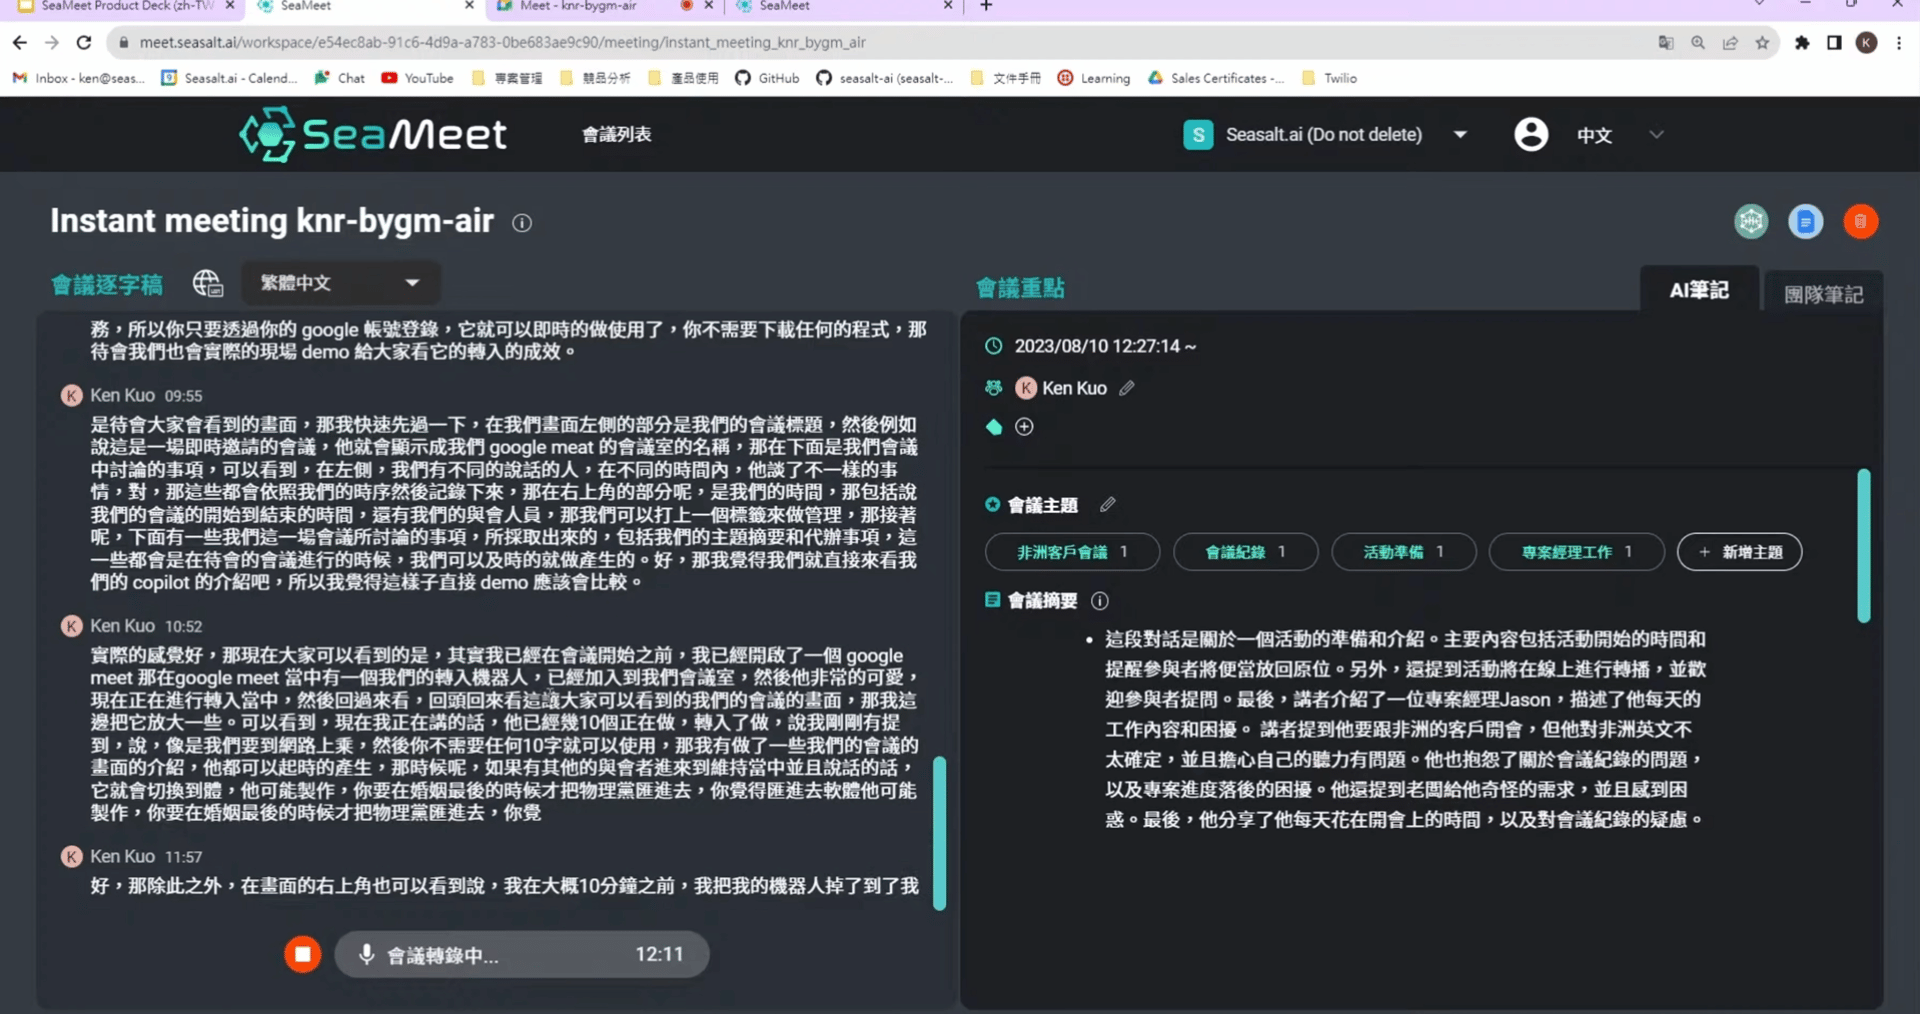Stop the meeting recording with the square button

[302, 954]
